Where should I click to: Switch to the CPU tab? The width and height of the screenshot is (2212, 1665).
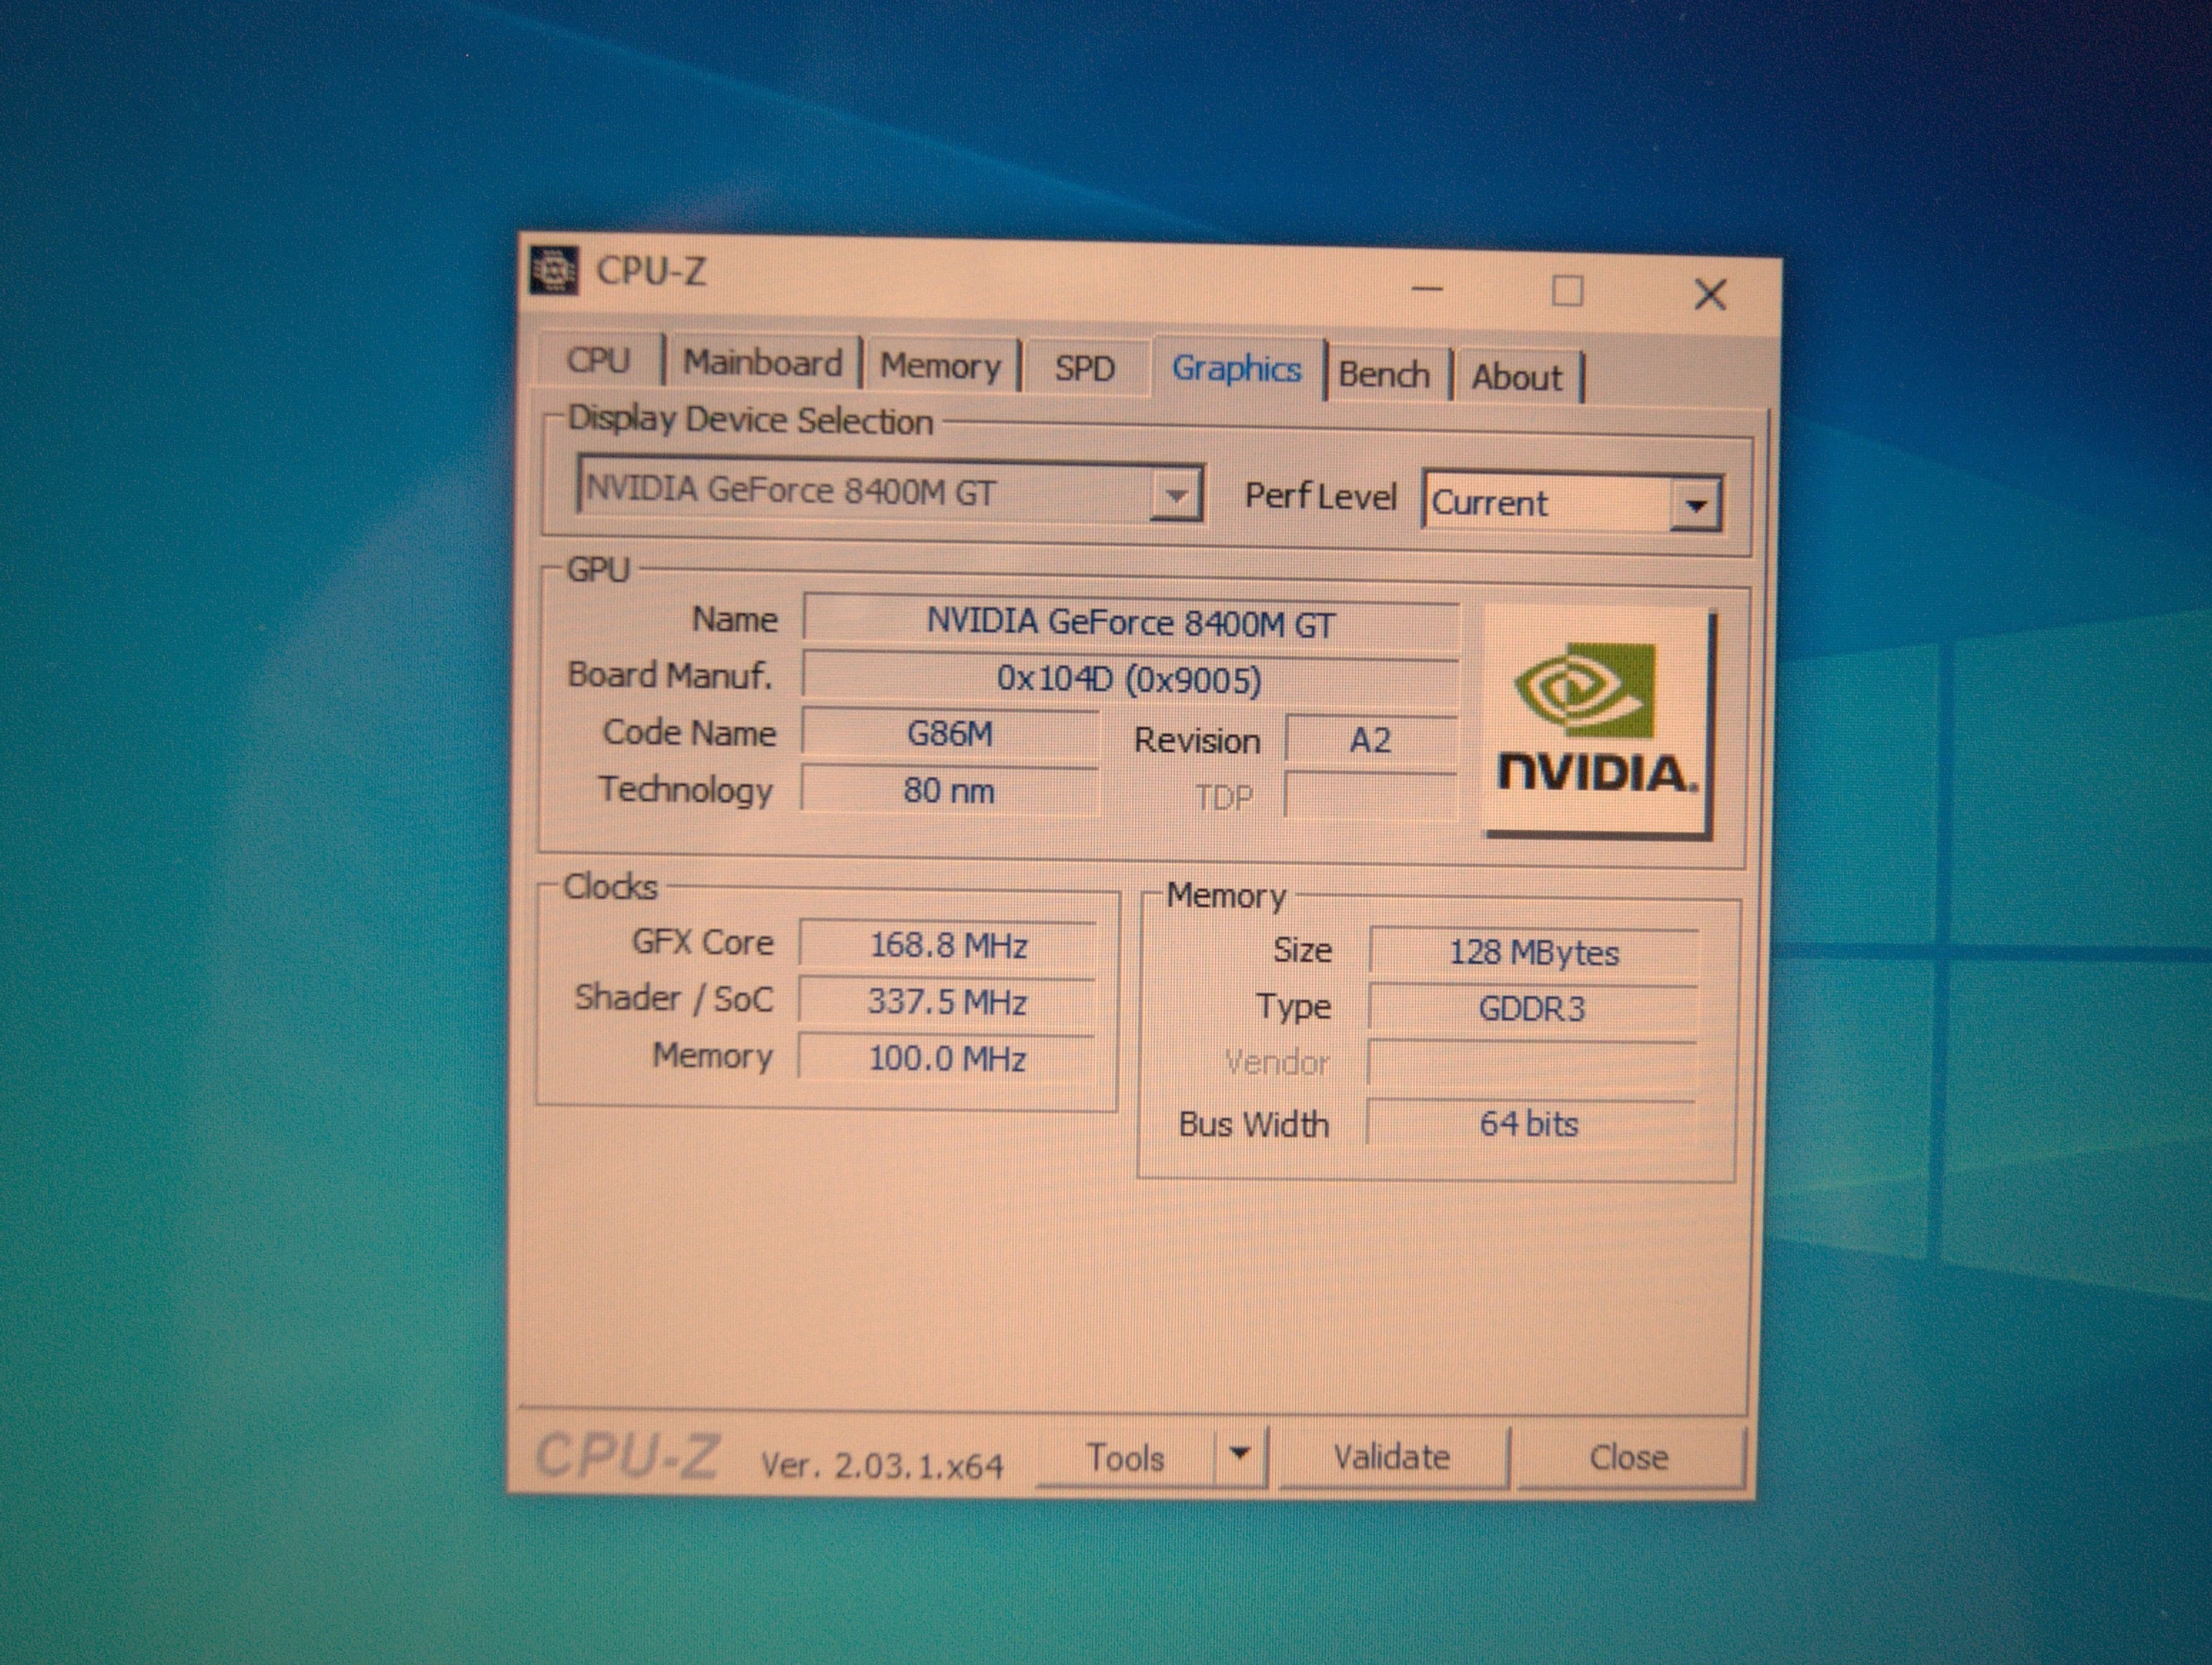pyautogui.click(x=598, y=360)
